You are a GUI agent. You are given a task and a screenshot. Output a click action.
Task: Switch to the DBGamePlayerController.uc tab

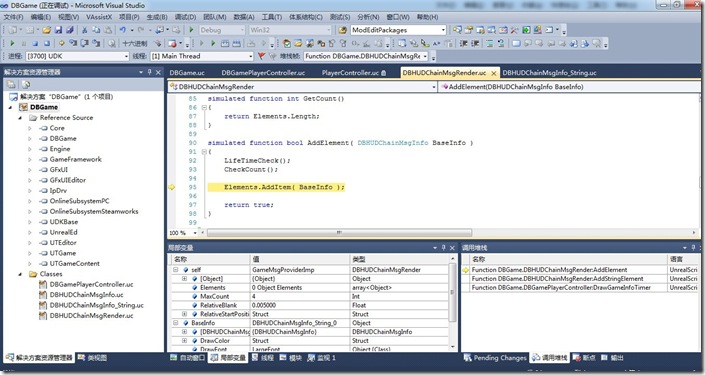coord(263,73)
